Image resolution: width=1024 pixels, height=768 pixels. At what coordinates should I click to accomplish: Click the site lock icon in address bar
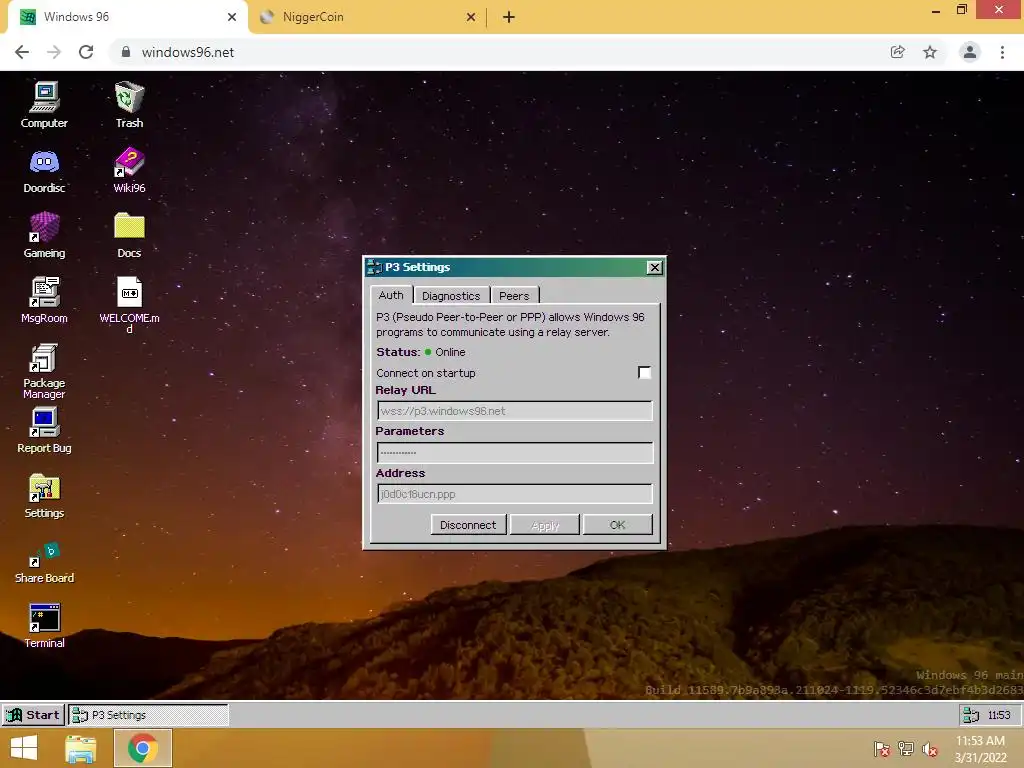click(125, 52)
